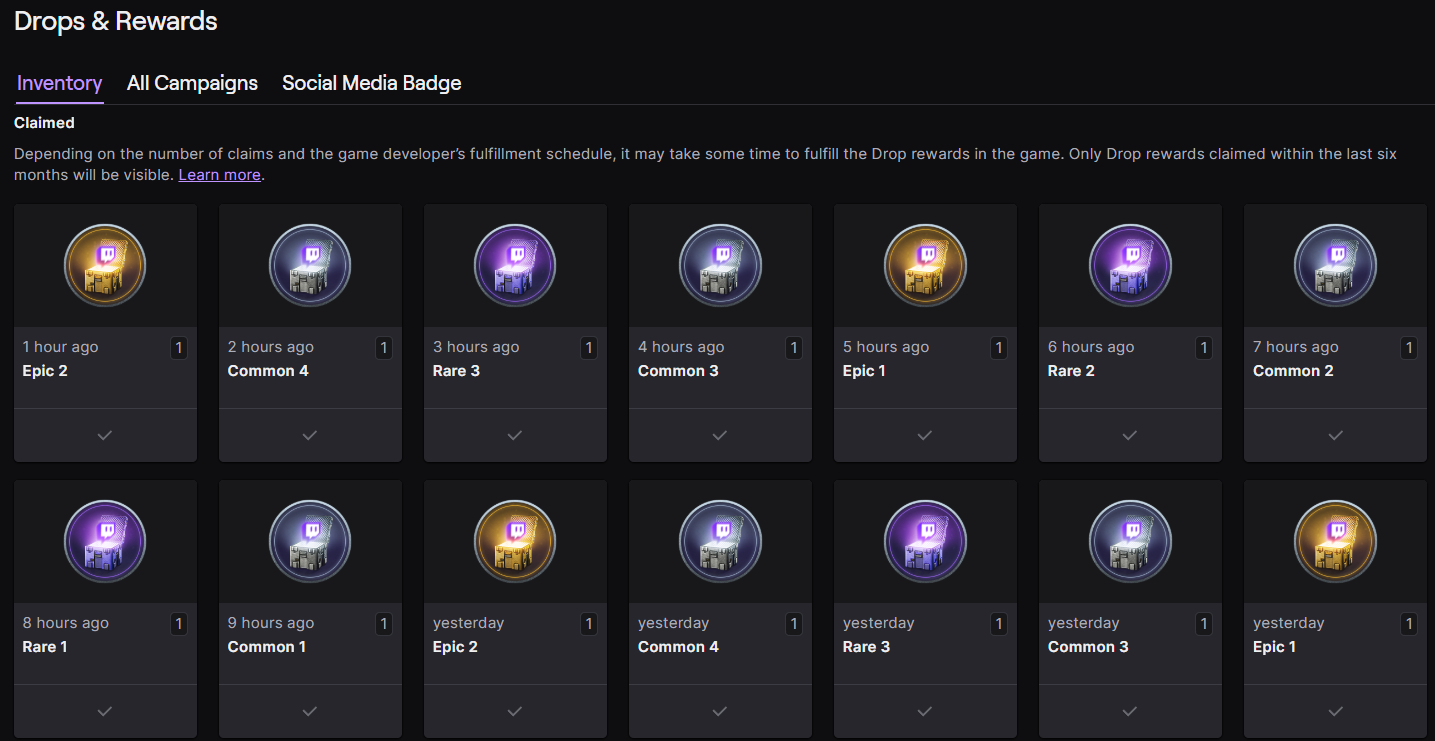Click the gold chest icon for Epic 2 claimed 1 hour ago
Screen dimensions: 1435x741
pos(105,266)
